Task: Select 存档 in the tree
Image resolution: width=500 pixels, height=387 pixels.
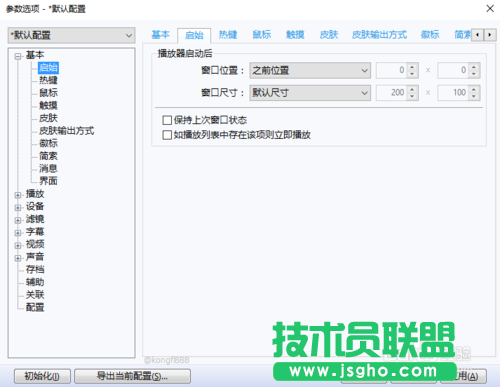Action: pos(35,269)
